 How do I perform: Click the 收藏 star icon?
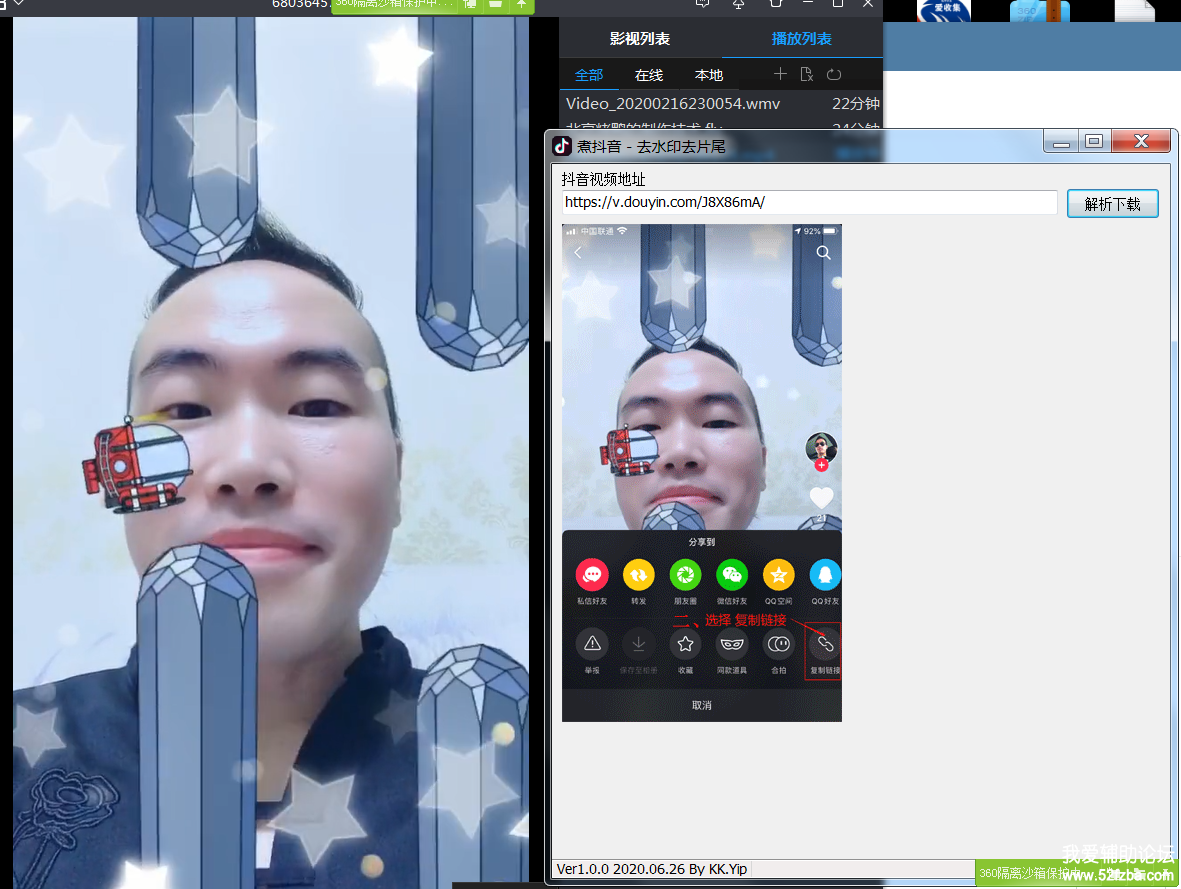(685, 644)
